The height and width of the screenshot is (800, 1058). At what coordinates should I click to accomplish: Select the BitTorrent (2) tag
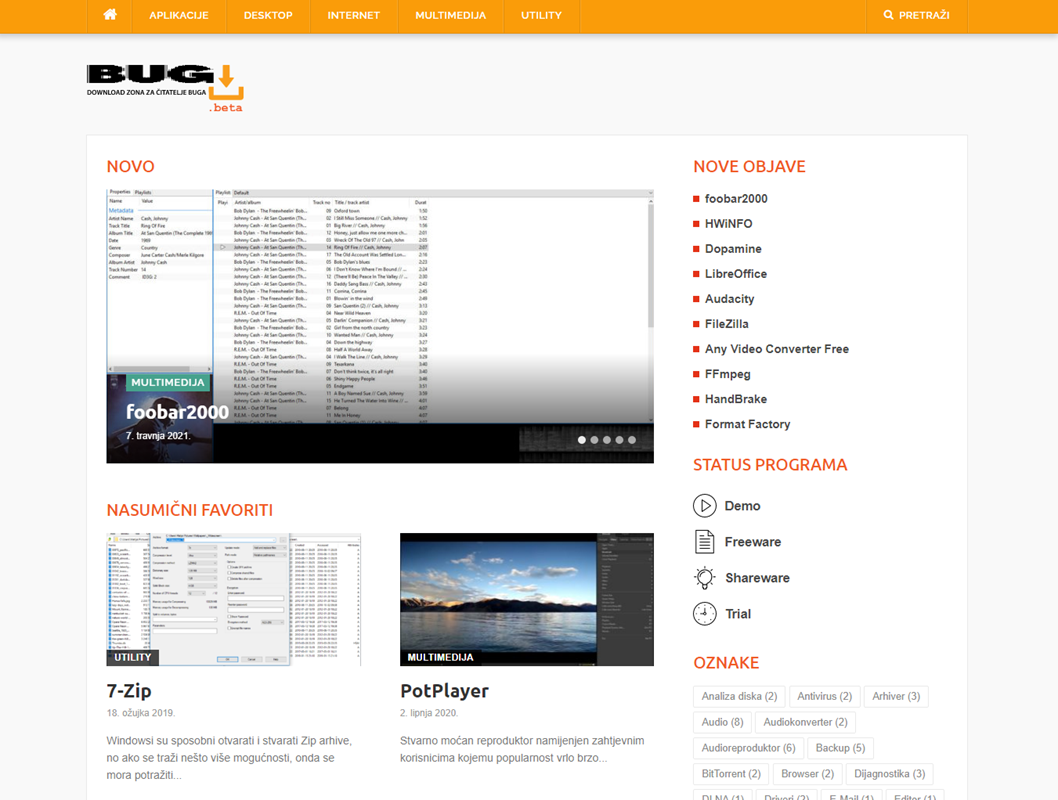click(x=731, y=774)
